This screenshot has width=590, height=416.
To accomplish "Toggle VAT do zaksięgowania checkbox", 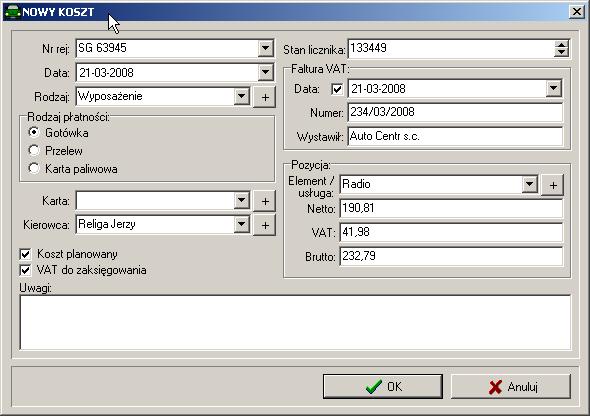I will pos(25,270).
